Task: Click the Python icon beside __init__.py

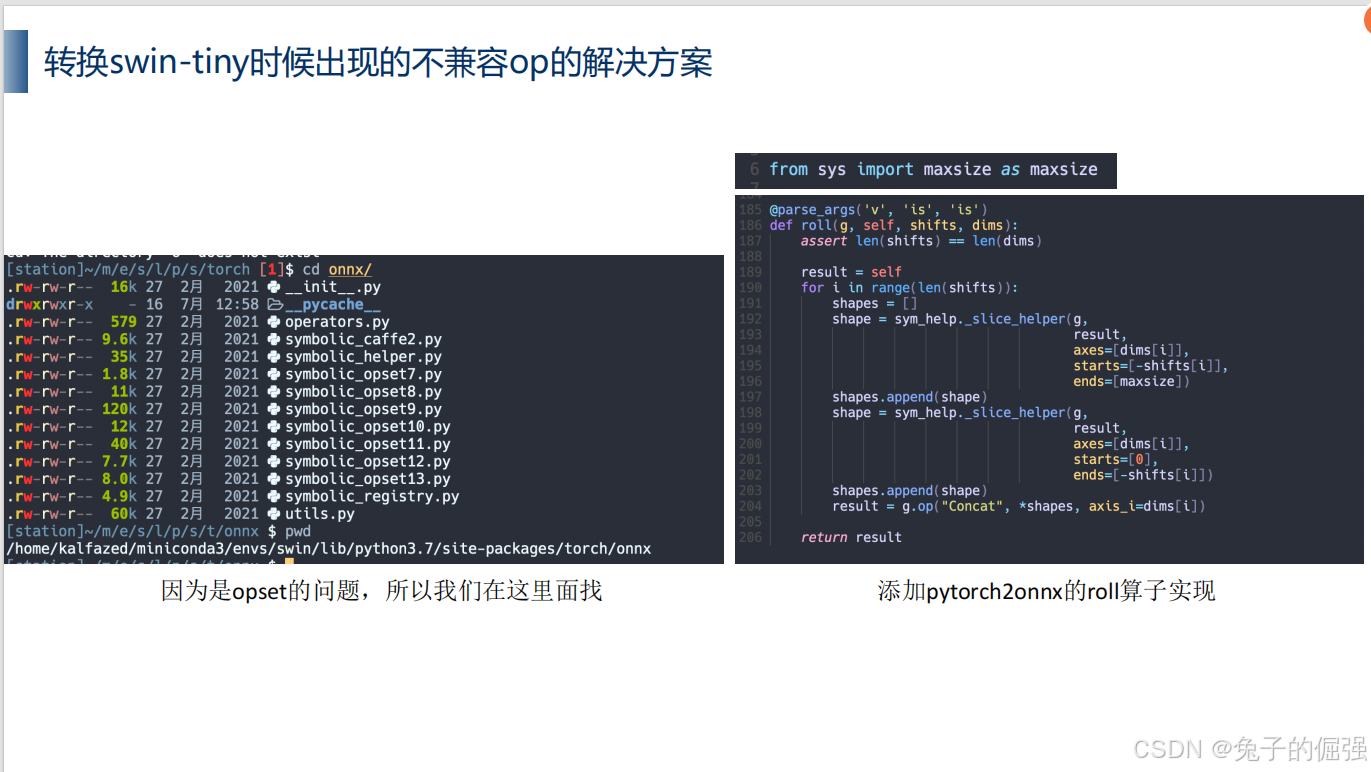Action: tap(274, 287)
